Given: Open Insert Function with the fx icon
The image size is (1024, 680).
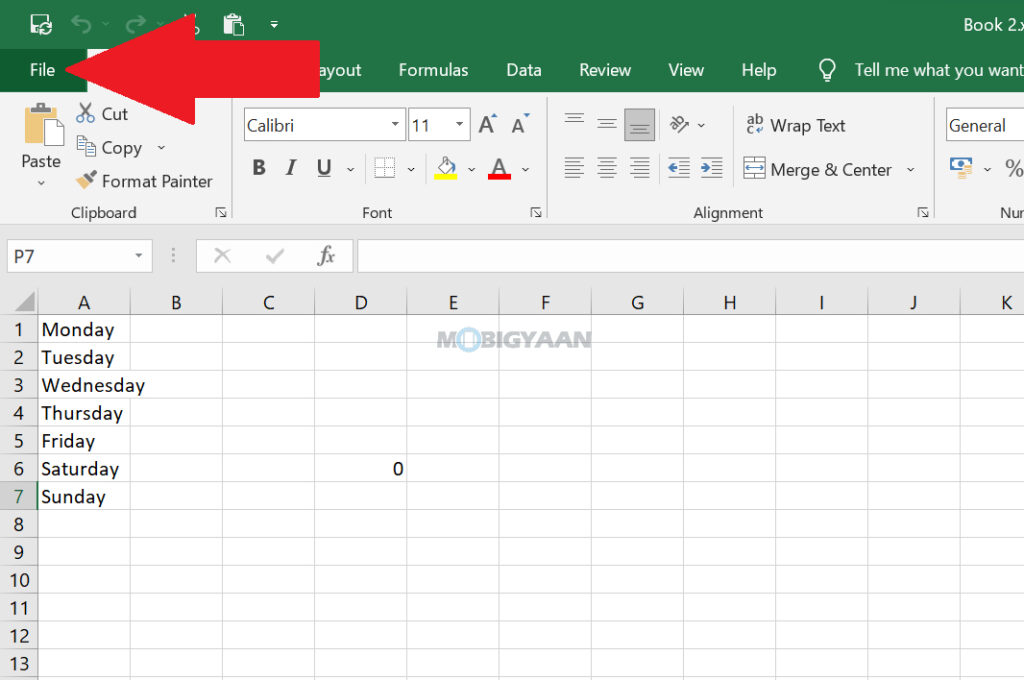Looking at the screenshot, I should (x=327, y=256).
